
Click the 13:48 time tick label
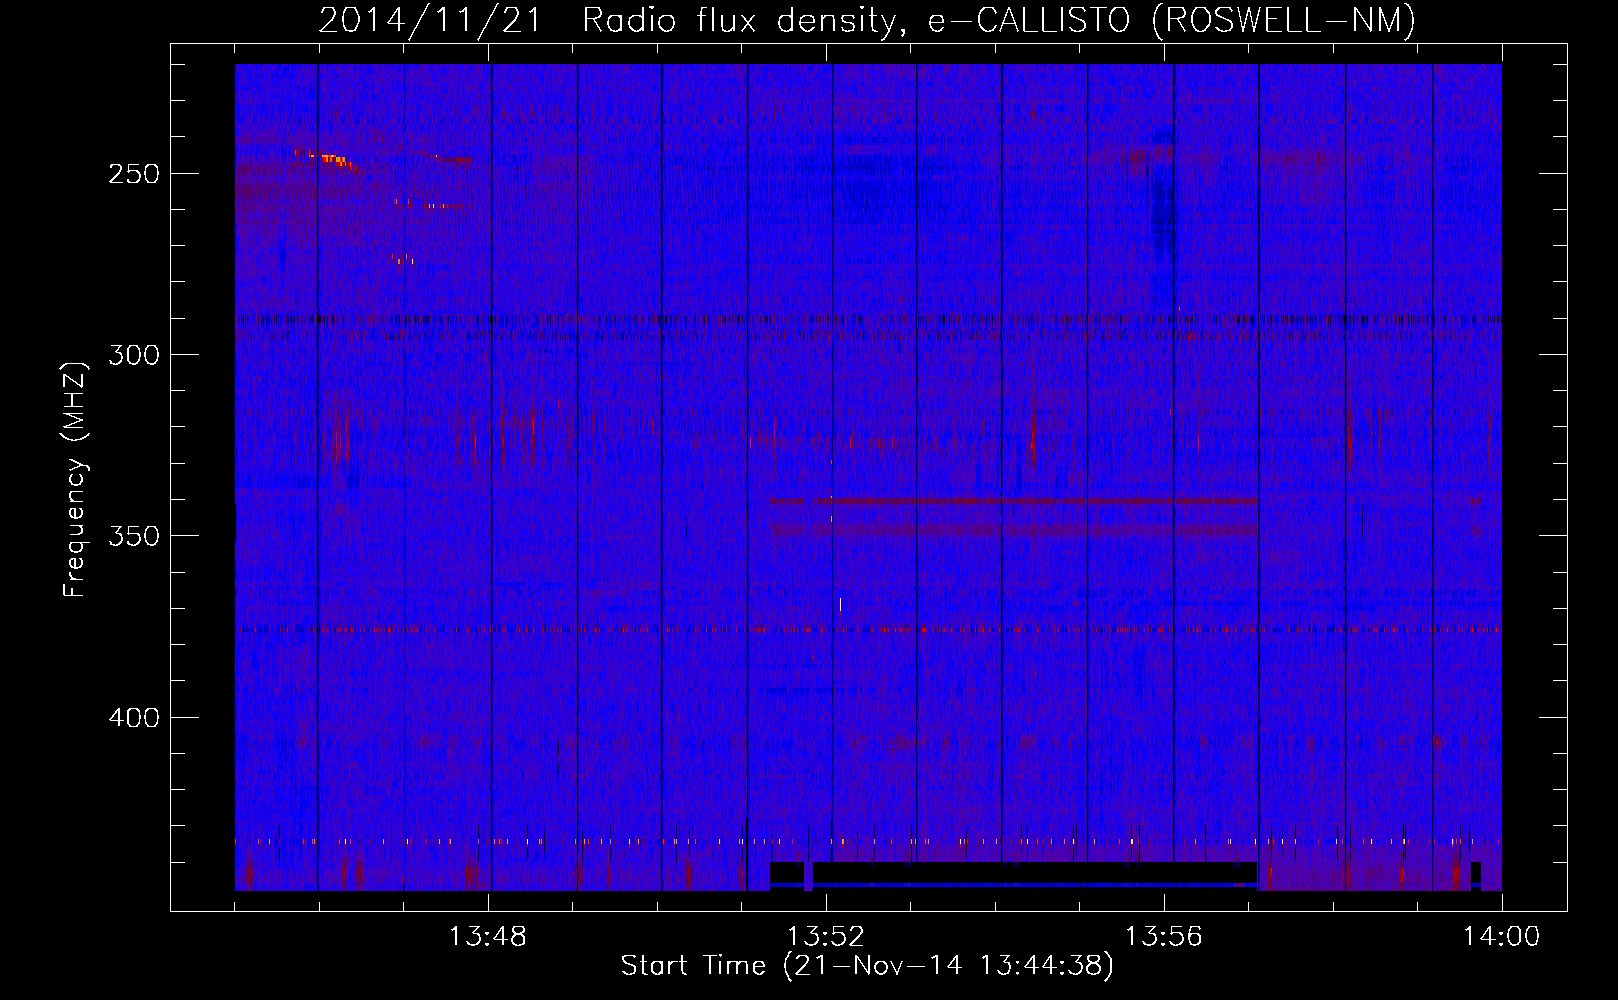tap(488, 937)
